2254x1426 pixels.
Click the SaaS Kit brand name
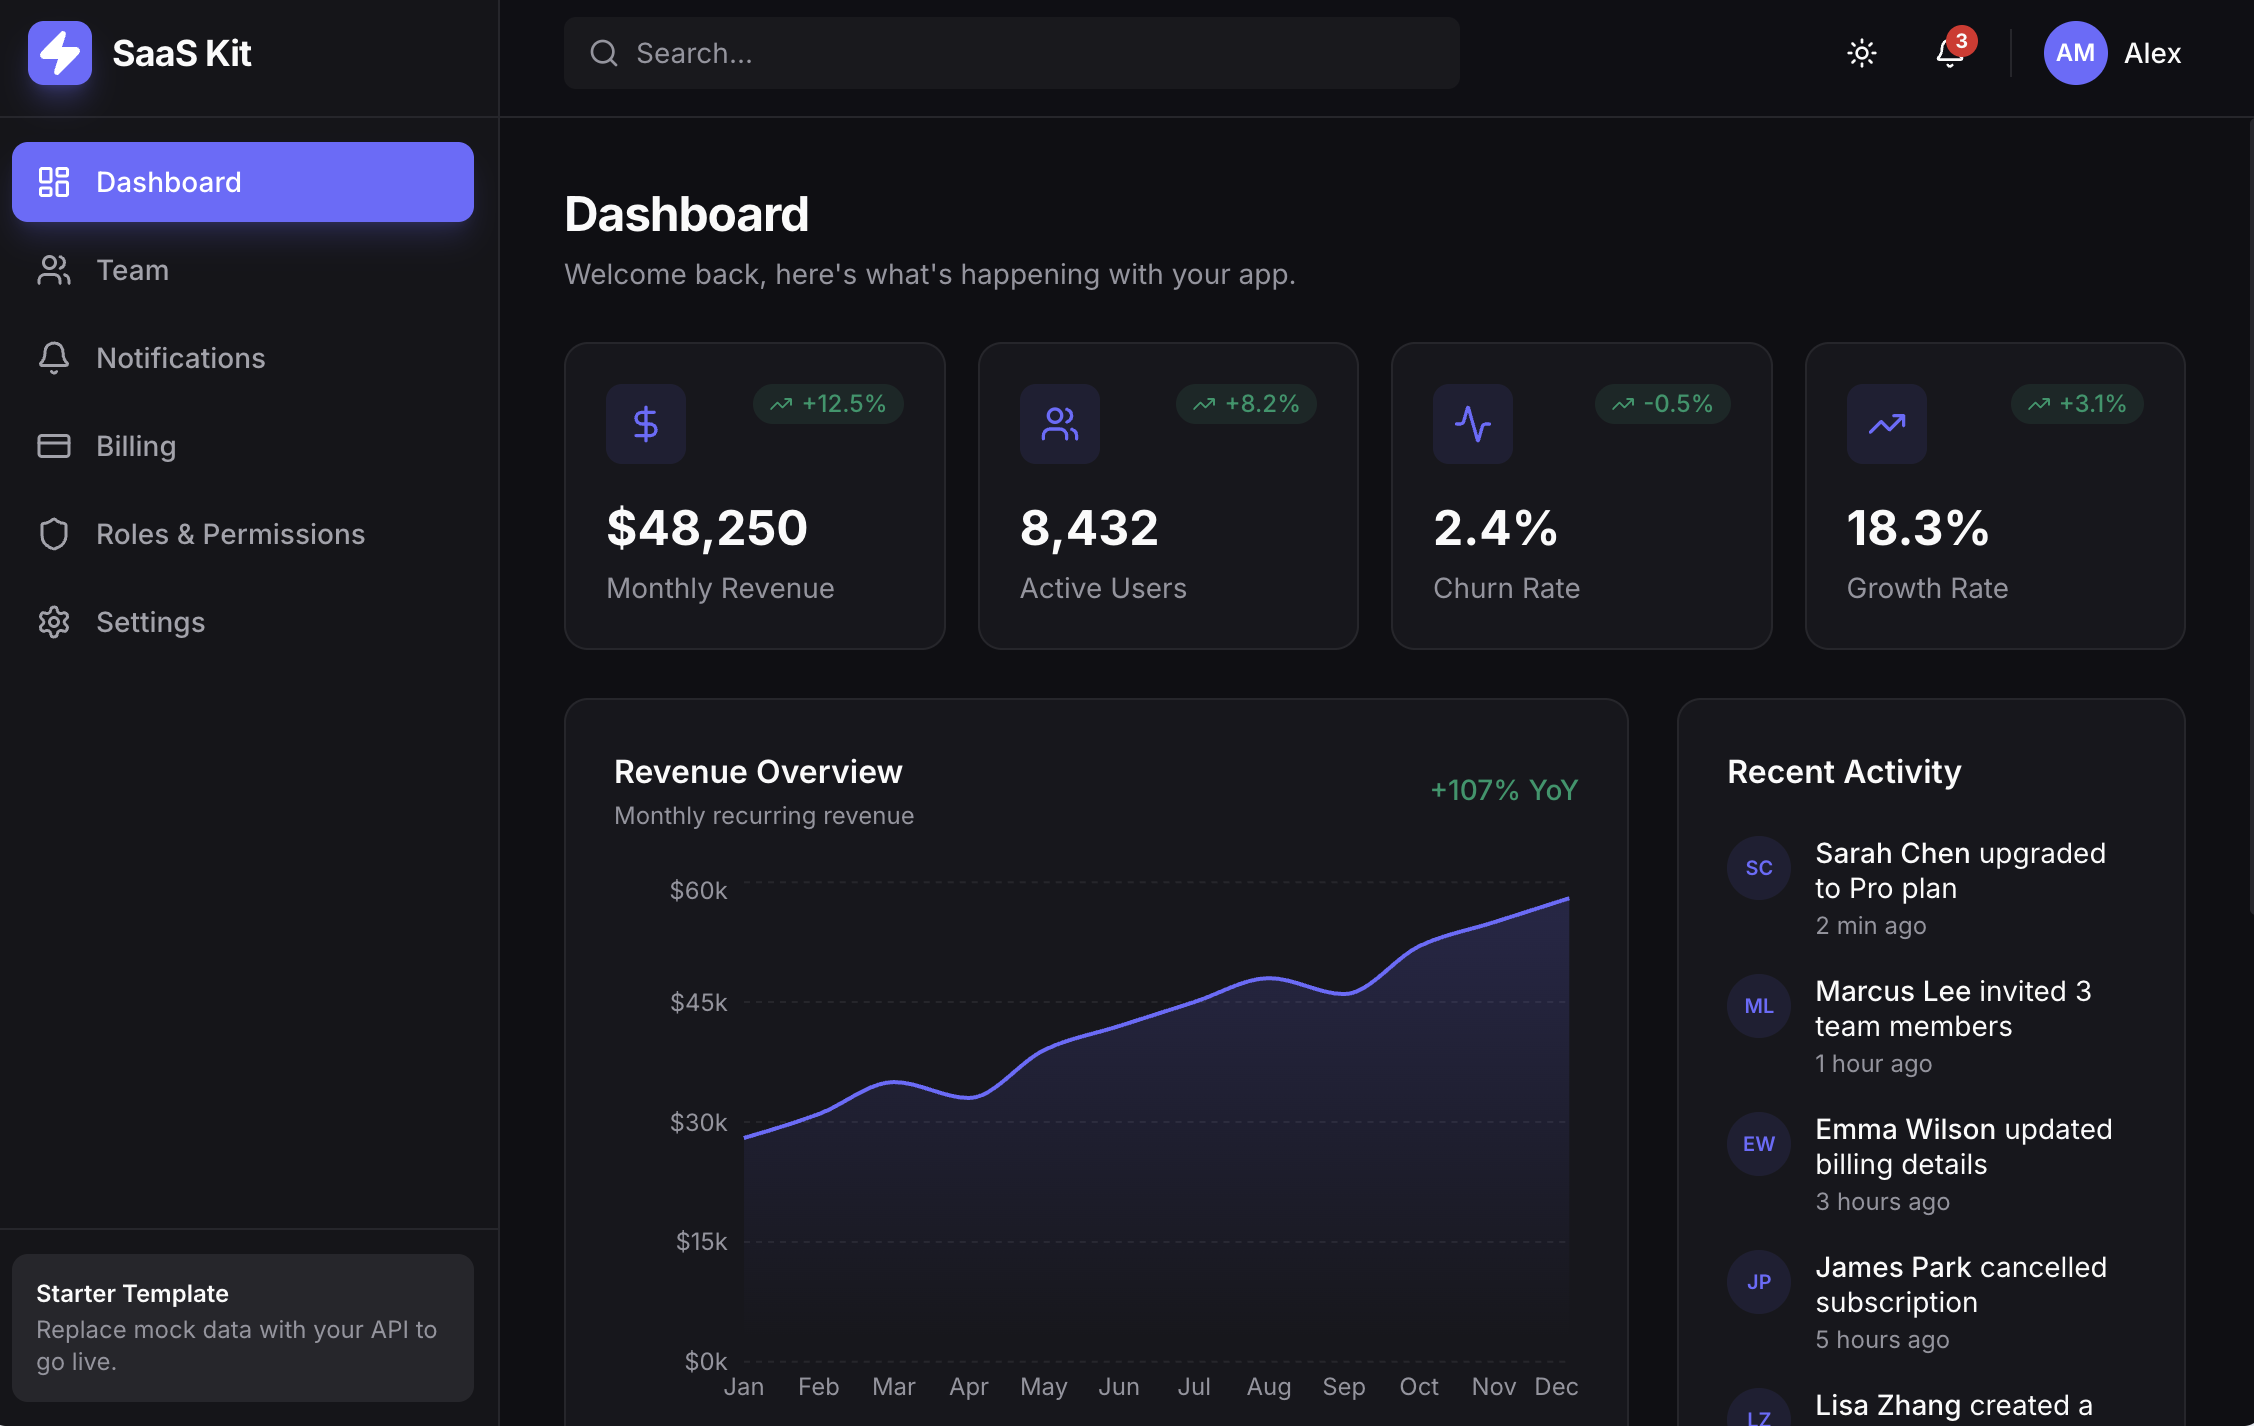[x=182, y=53]
